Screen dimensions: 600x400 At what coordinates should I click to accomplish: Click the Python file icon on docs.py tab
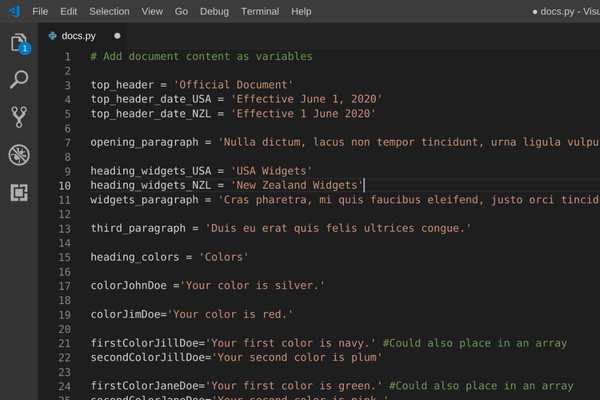52,36
